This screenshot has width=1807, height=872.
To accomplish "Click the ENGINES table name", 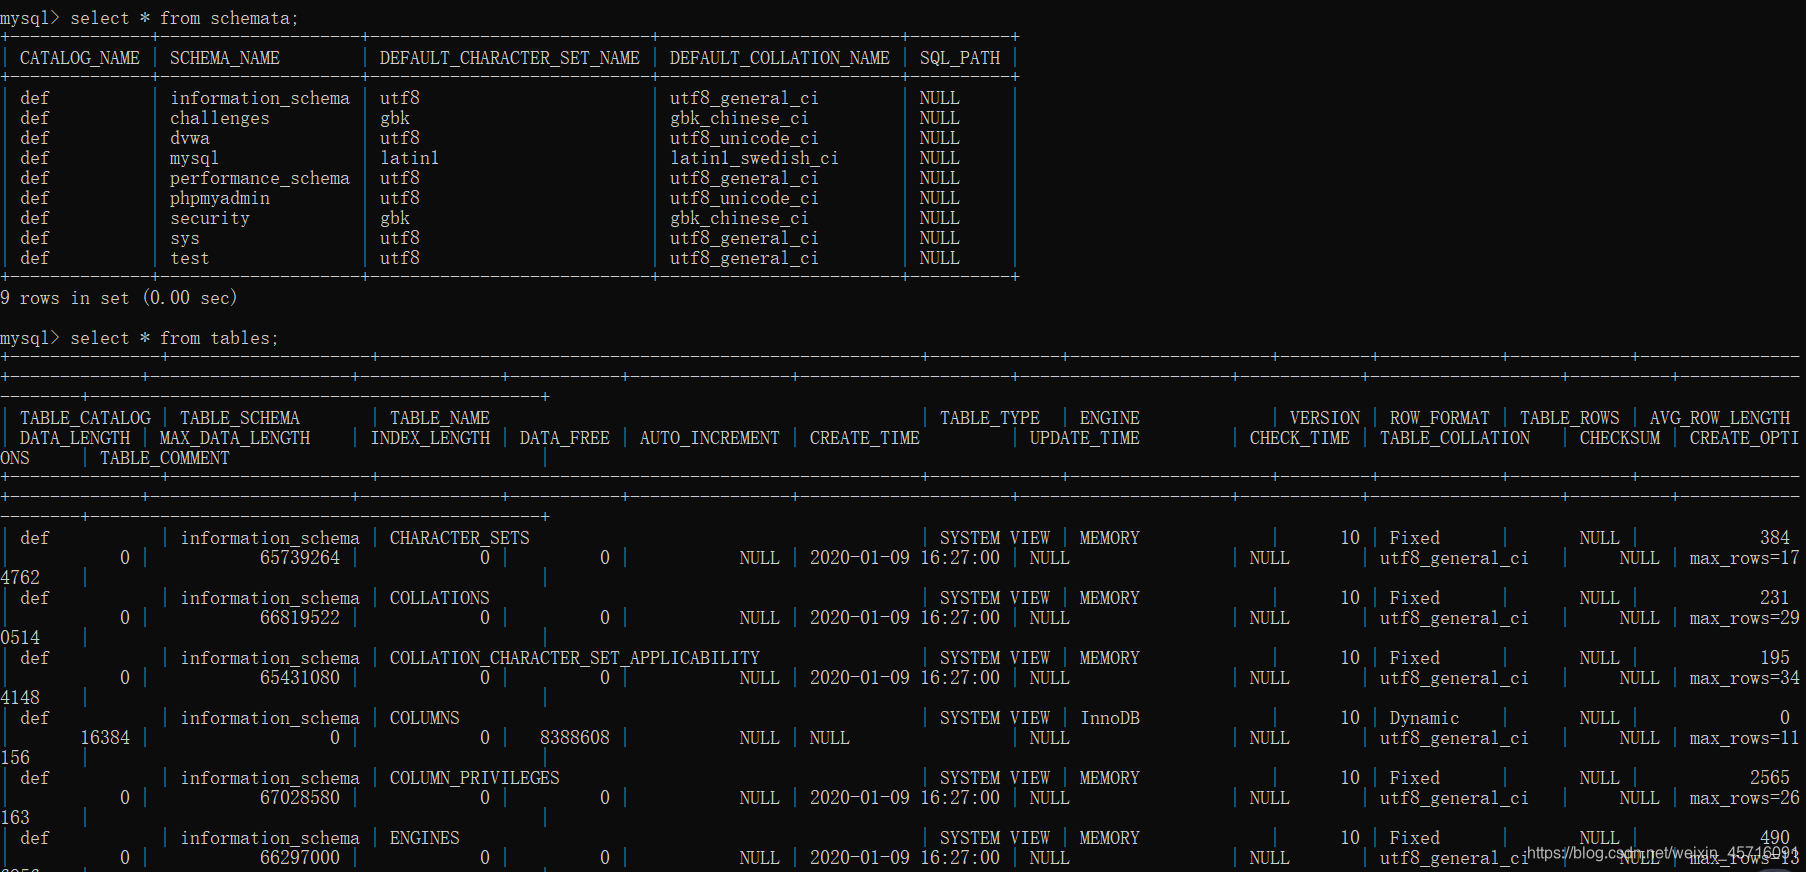I will click(x=425, y=838).
